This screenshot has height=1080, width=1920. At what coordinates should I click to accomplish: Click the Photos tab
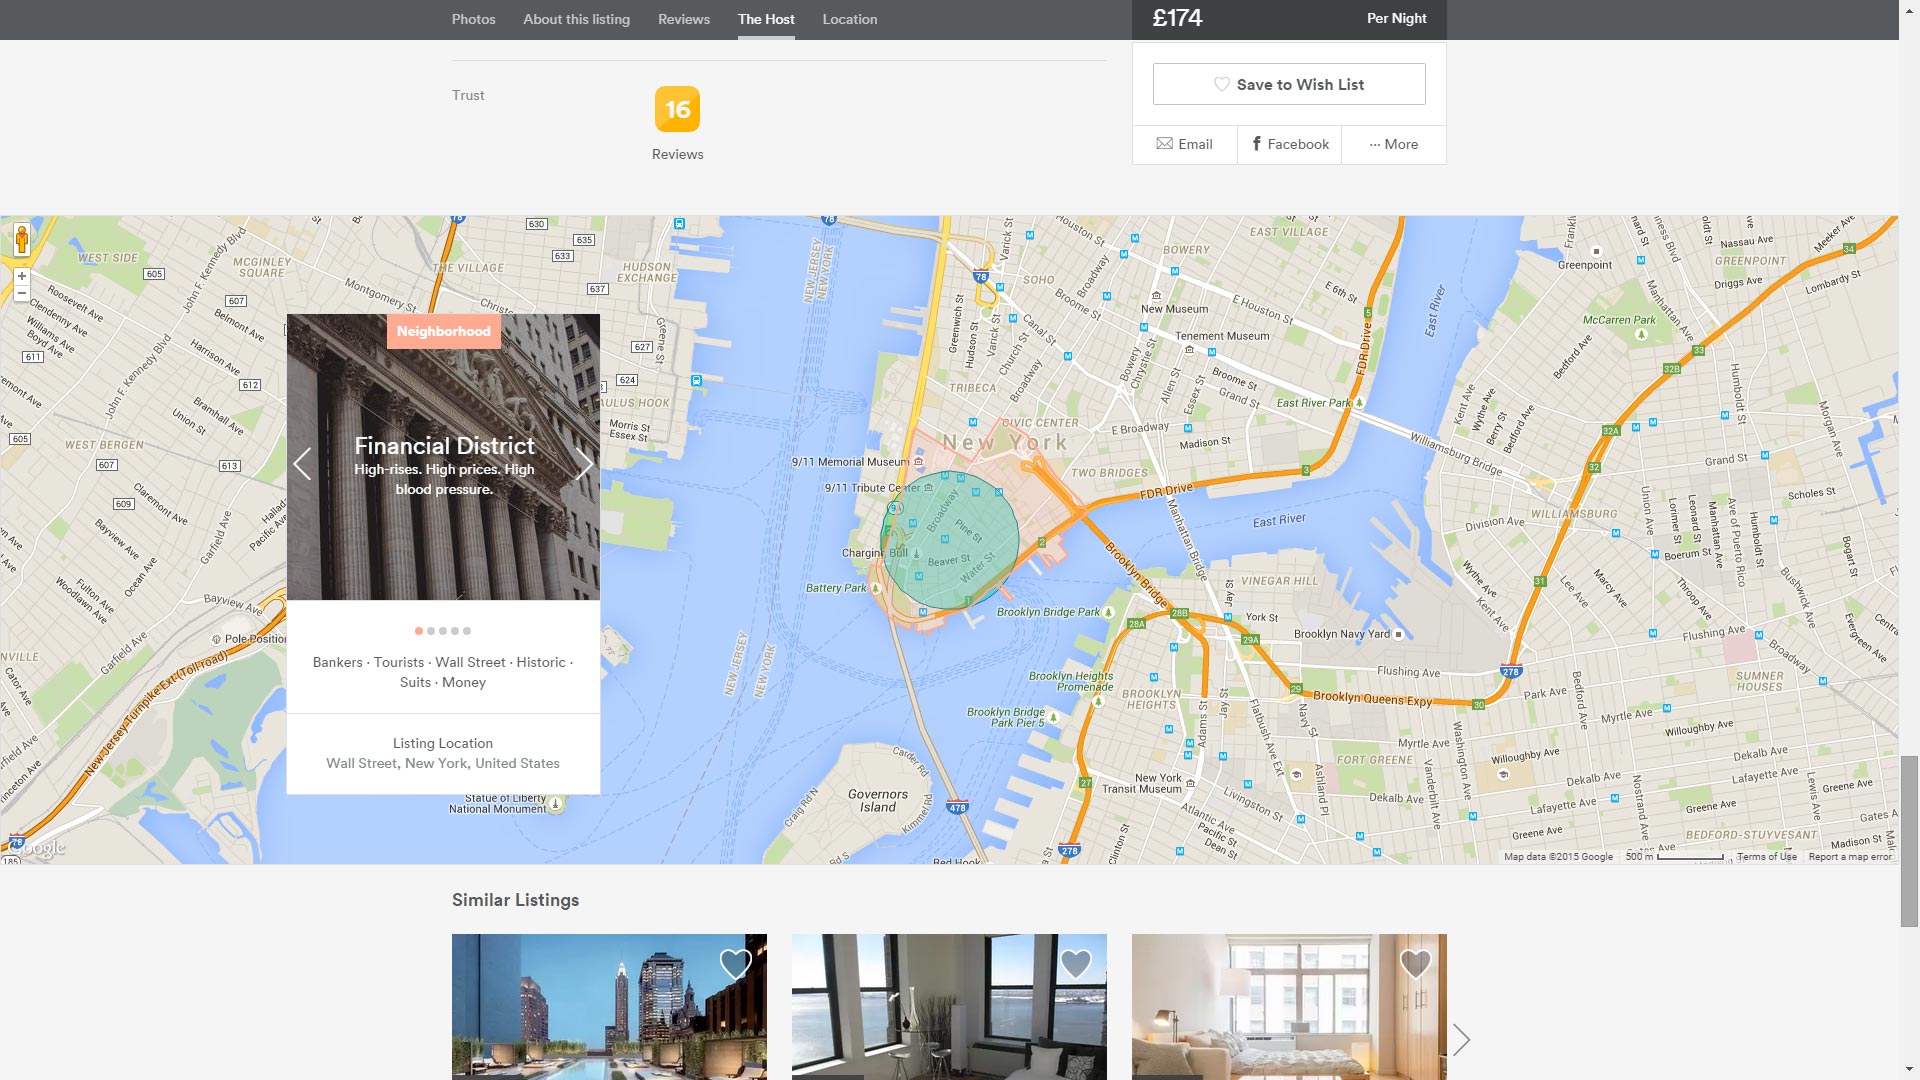(473, 18)
